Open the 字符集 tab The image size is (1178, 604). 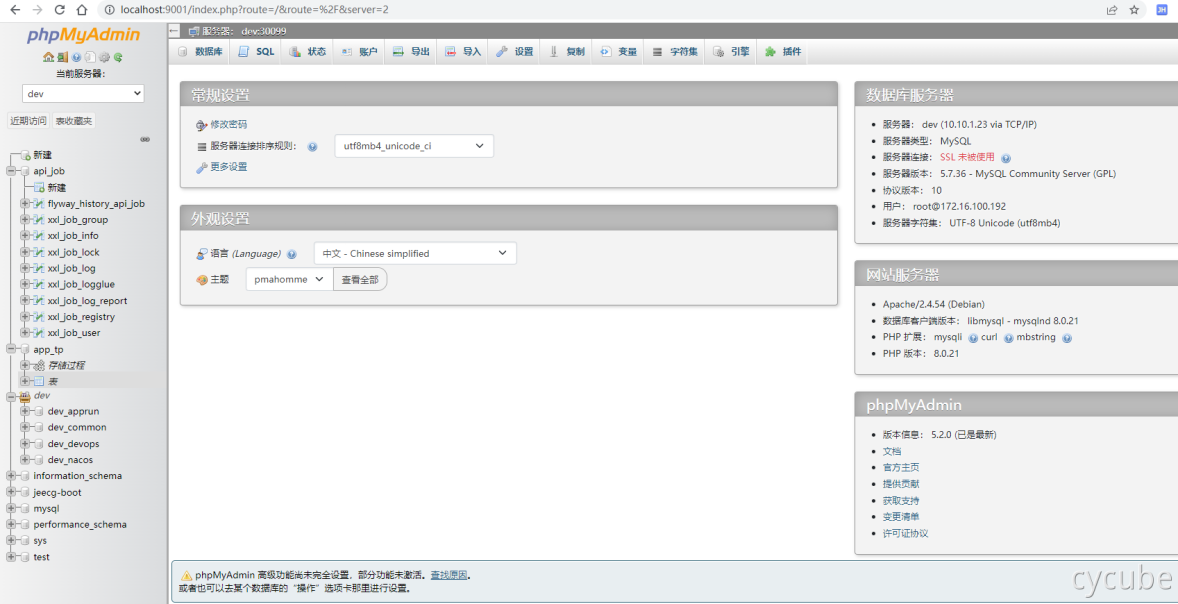675,52
